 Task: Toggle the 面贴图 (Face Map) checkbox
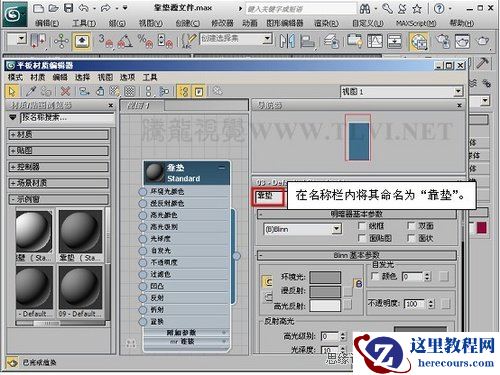[x=362, y=238]
